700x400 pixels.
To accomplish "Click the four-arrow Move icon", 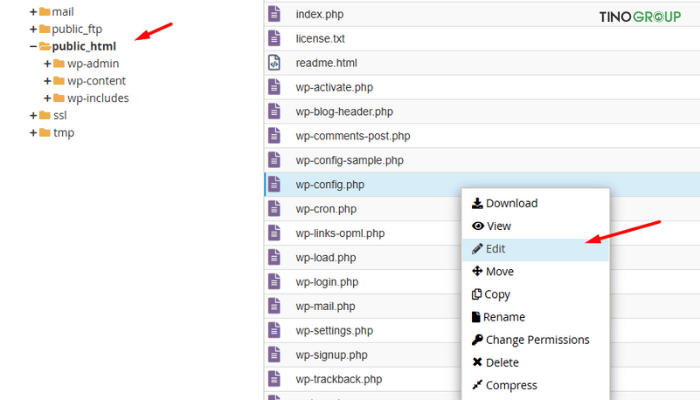I will [477, 271].
